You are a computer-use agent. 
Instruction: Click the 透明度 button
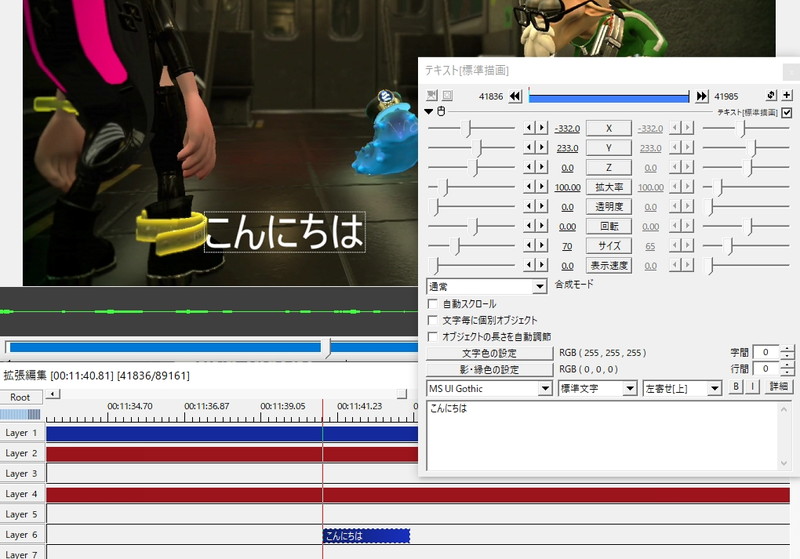609,206
